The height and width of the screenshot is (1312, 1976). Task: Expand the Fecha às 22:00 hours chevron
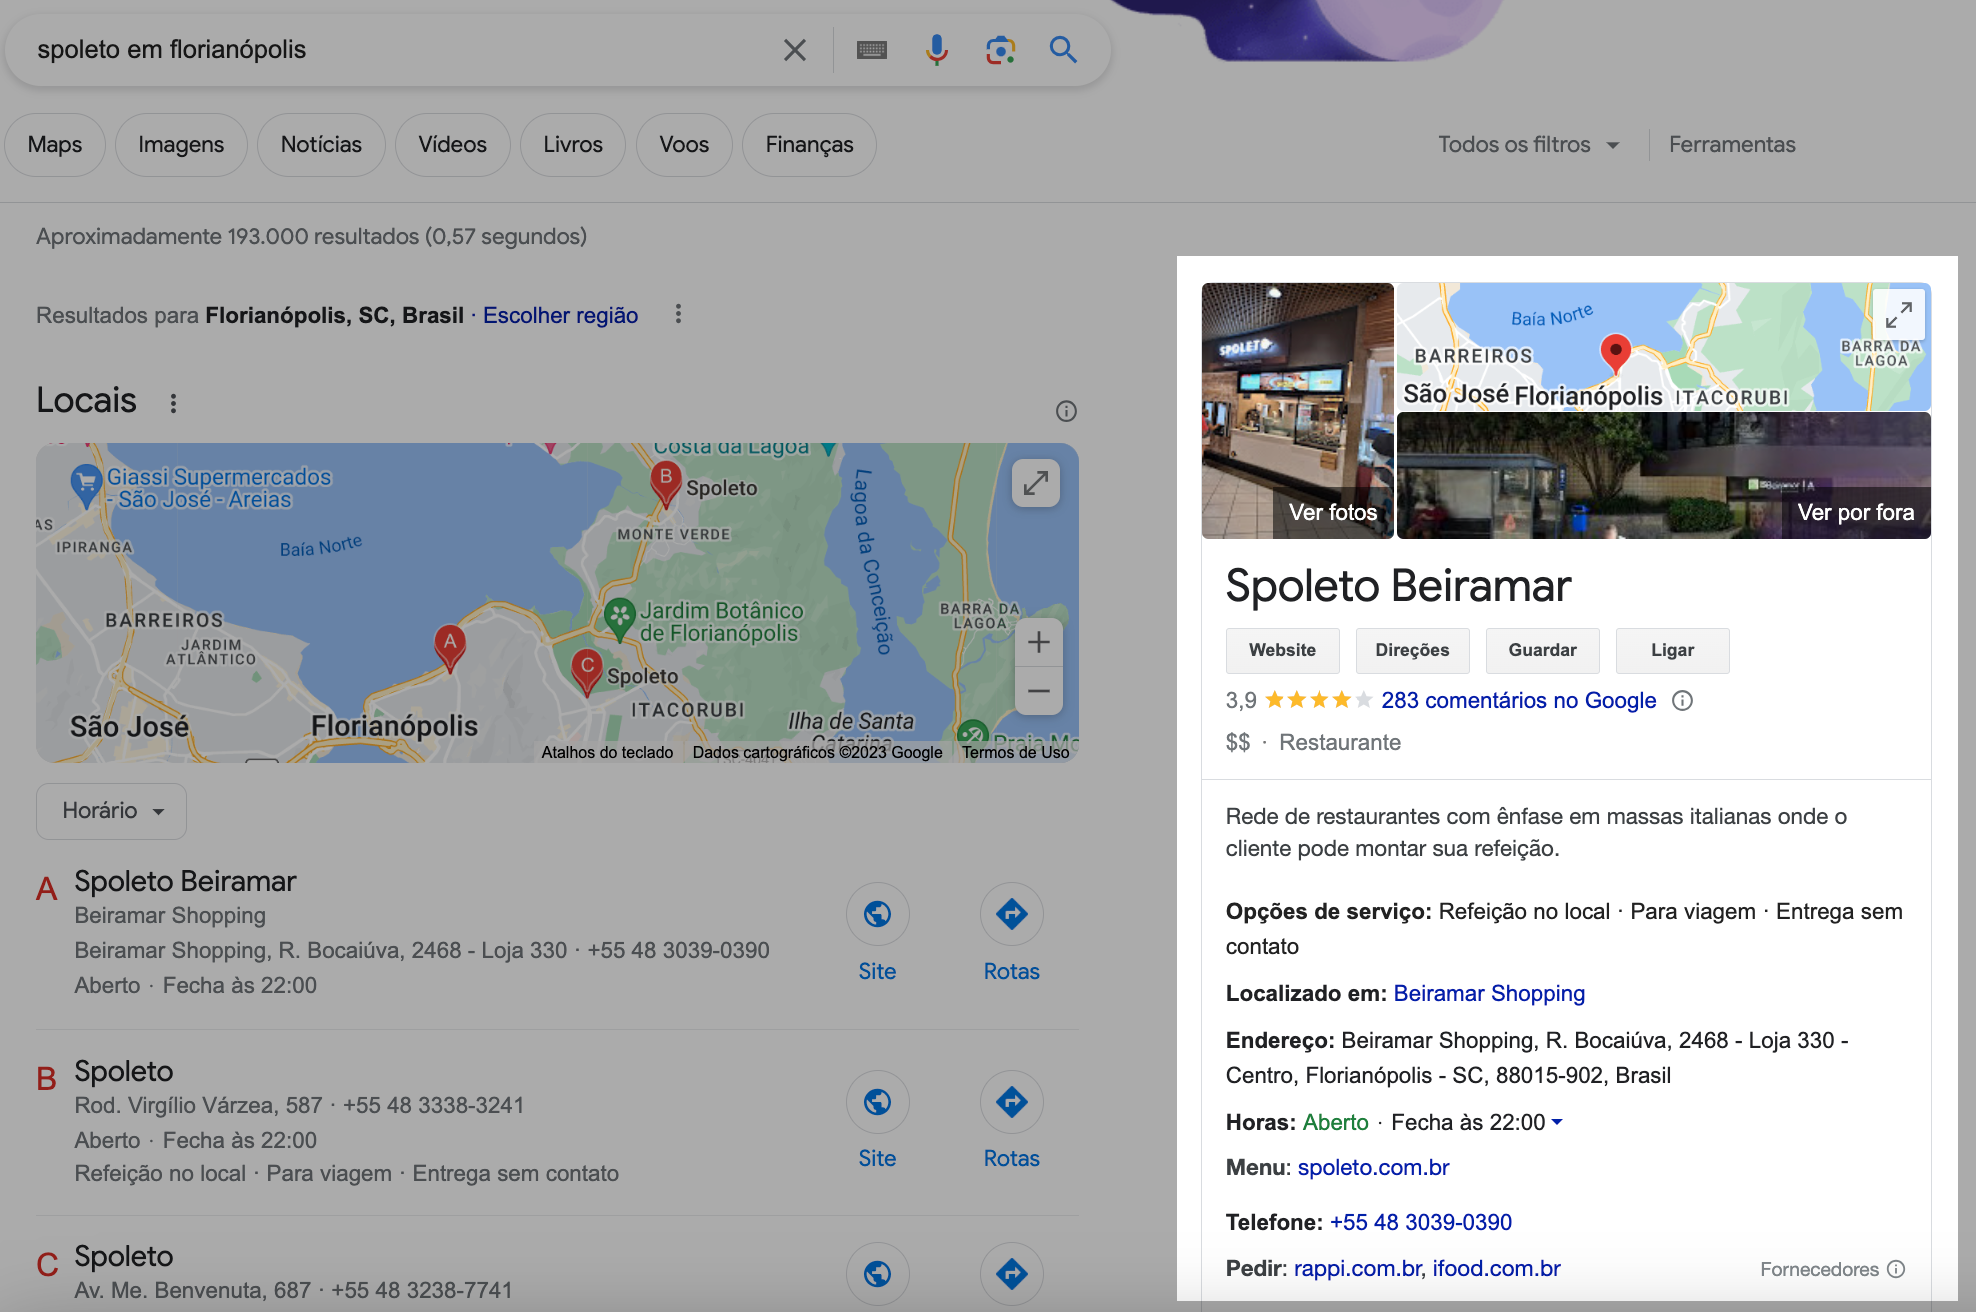click(x=1556, y=1122)
